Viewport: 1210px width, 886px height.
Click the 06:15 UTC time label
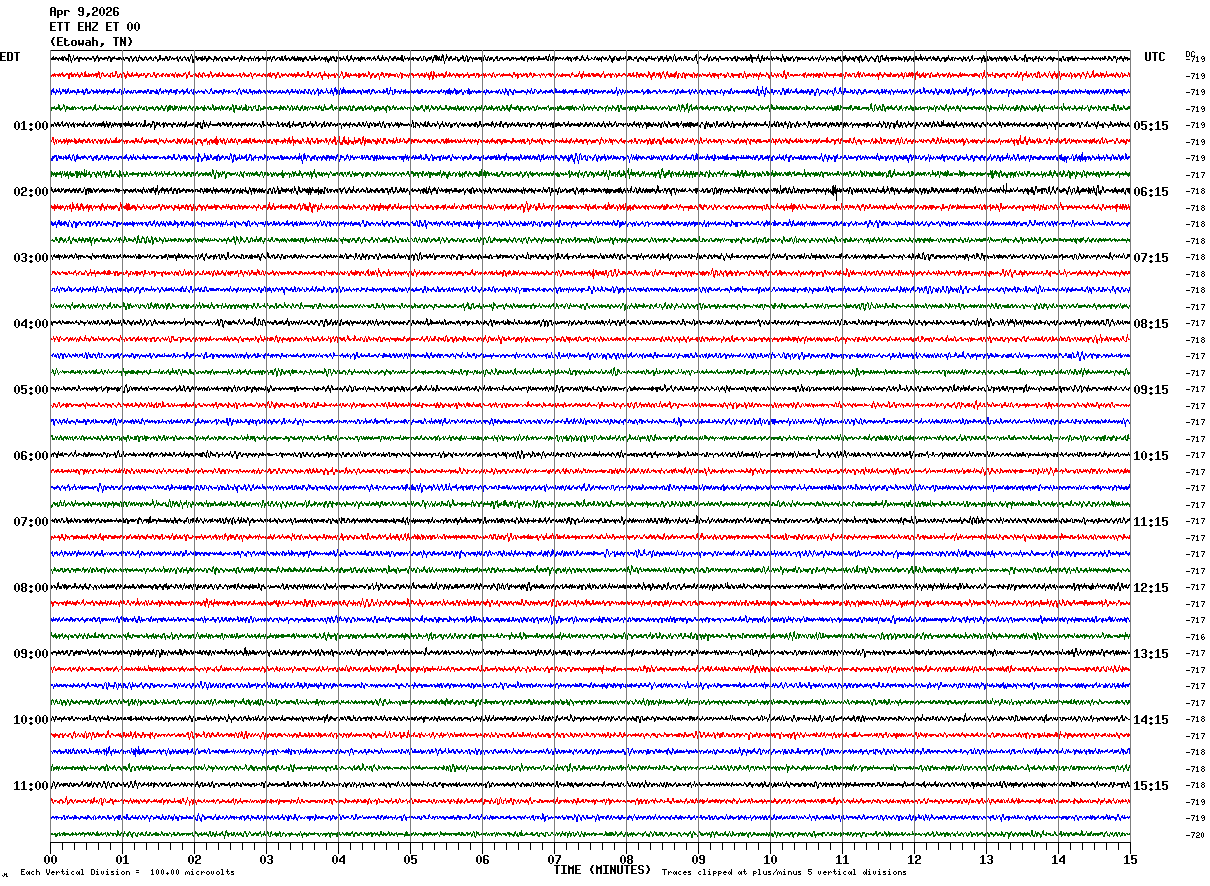pos(1151,192)
